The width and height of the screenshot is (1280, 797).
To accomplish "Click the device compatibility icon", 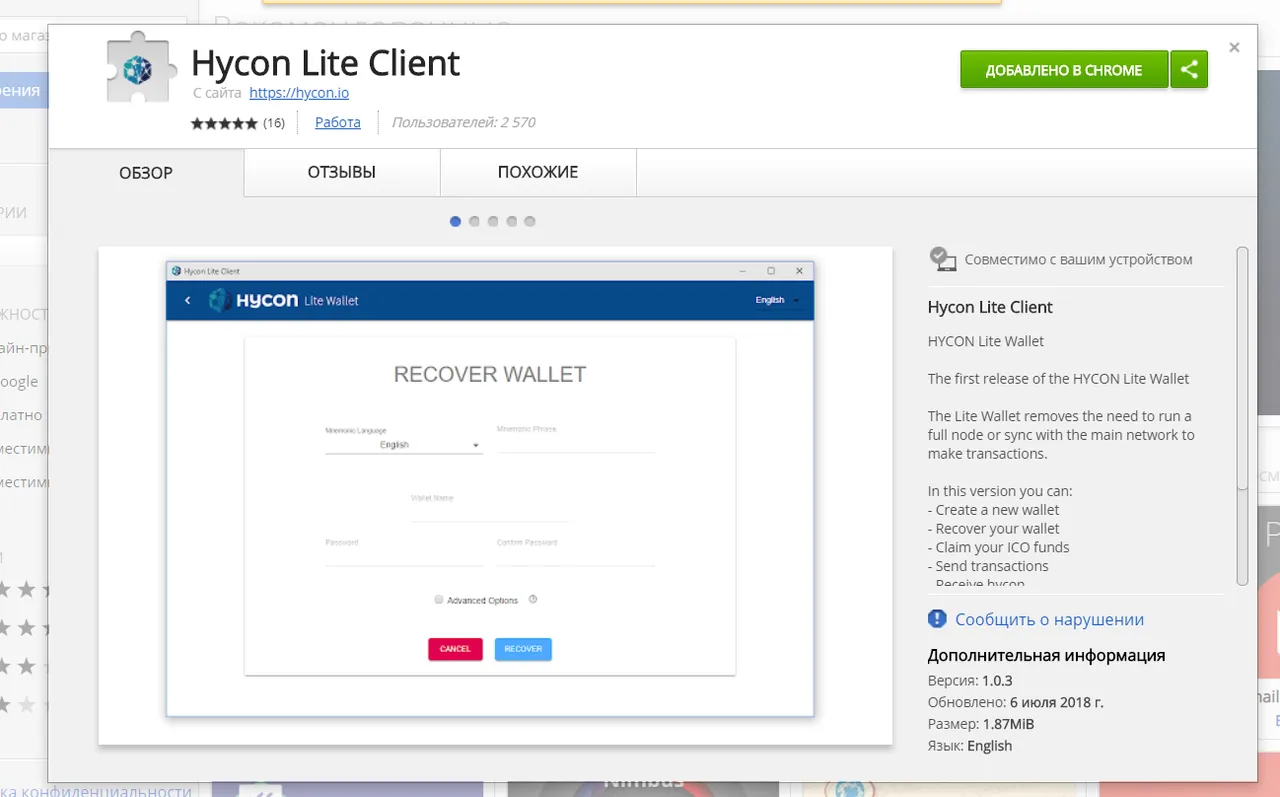I will point(942,259).
